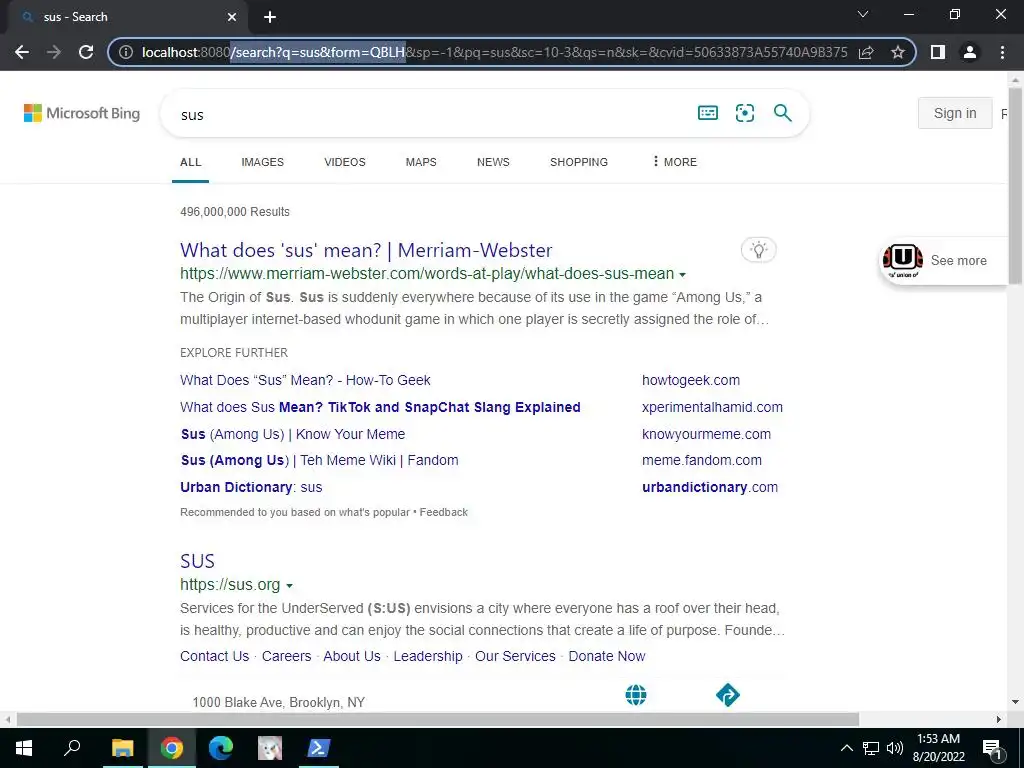The image size is (1024, 768).
Task: Click the horizontal scrollbar thumb
Action: coord(438,719)
